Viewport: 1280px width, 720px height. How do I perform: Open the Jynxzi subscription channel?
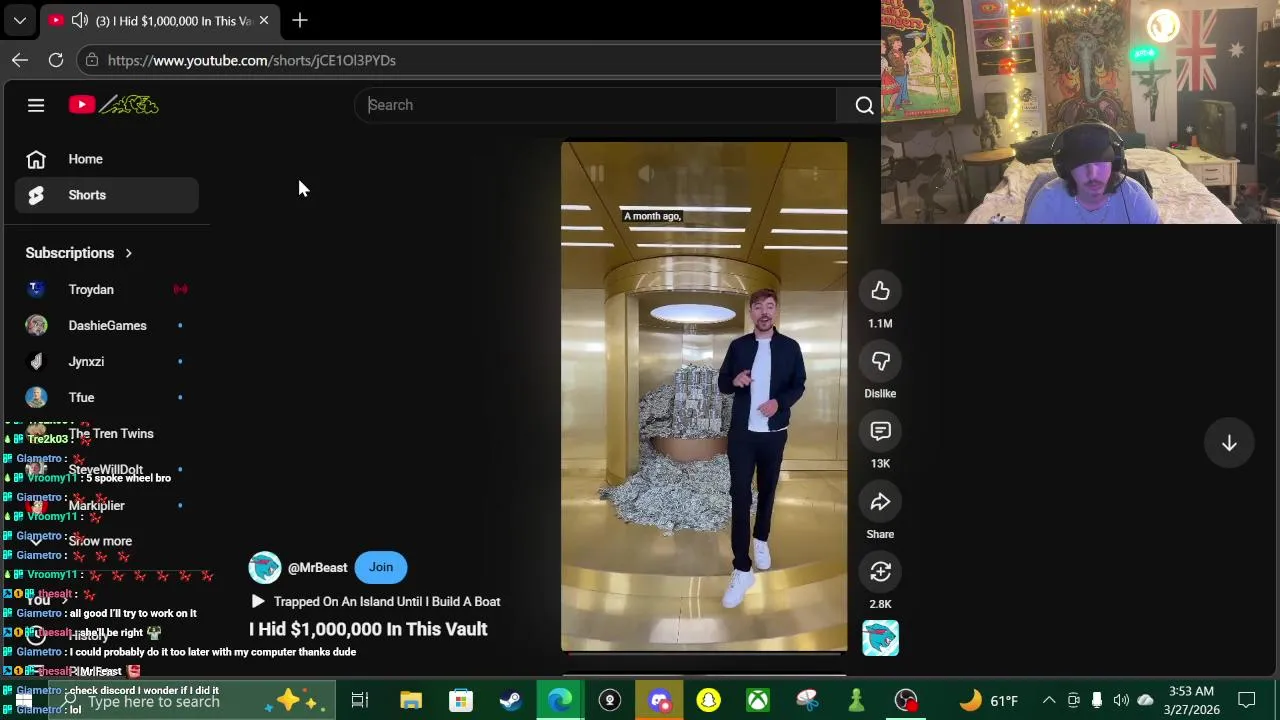point(107,361)
